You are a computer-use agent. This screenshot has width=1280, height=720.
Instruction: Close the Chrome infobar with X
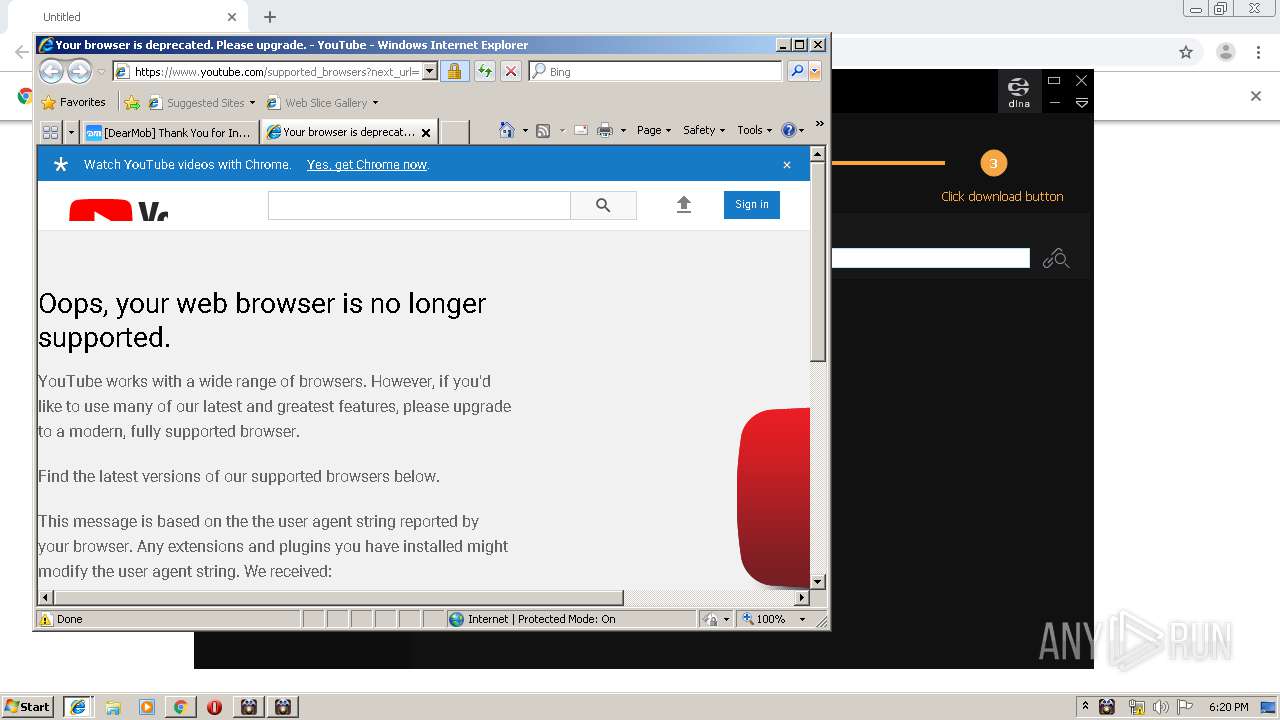click(1256, 96)
